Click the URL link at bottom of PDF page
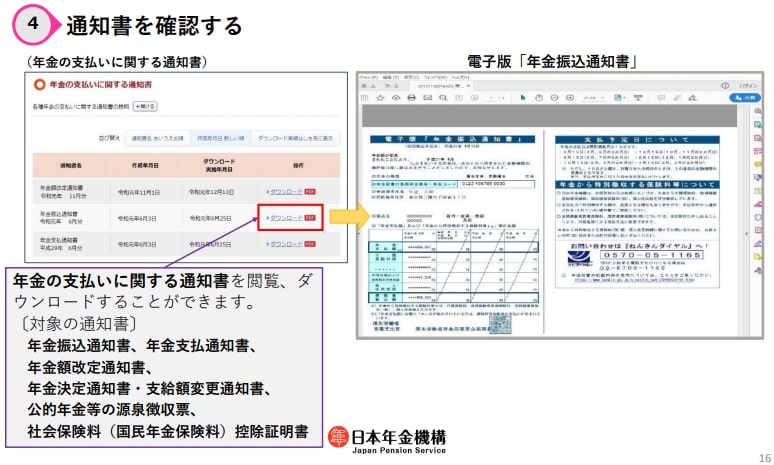The height and width of the screenshot is (465, 774). (x=635, y=280)
